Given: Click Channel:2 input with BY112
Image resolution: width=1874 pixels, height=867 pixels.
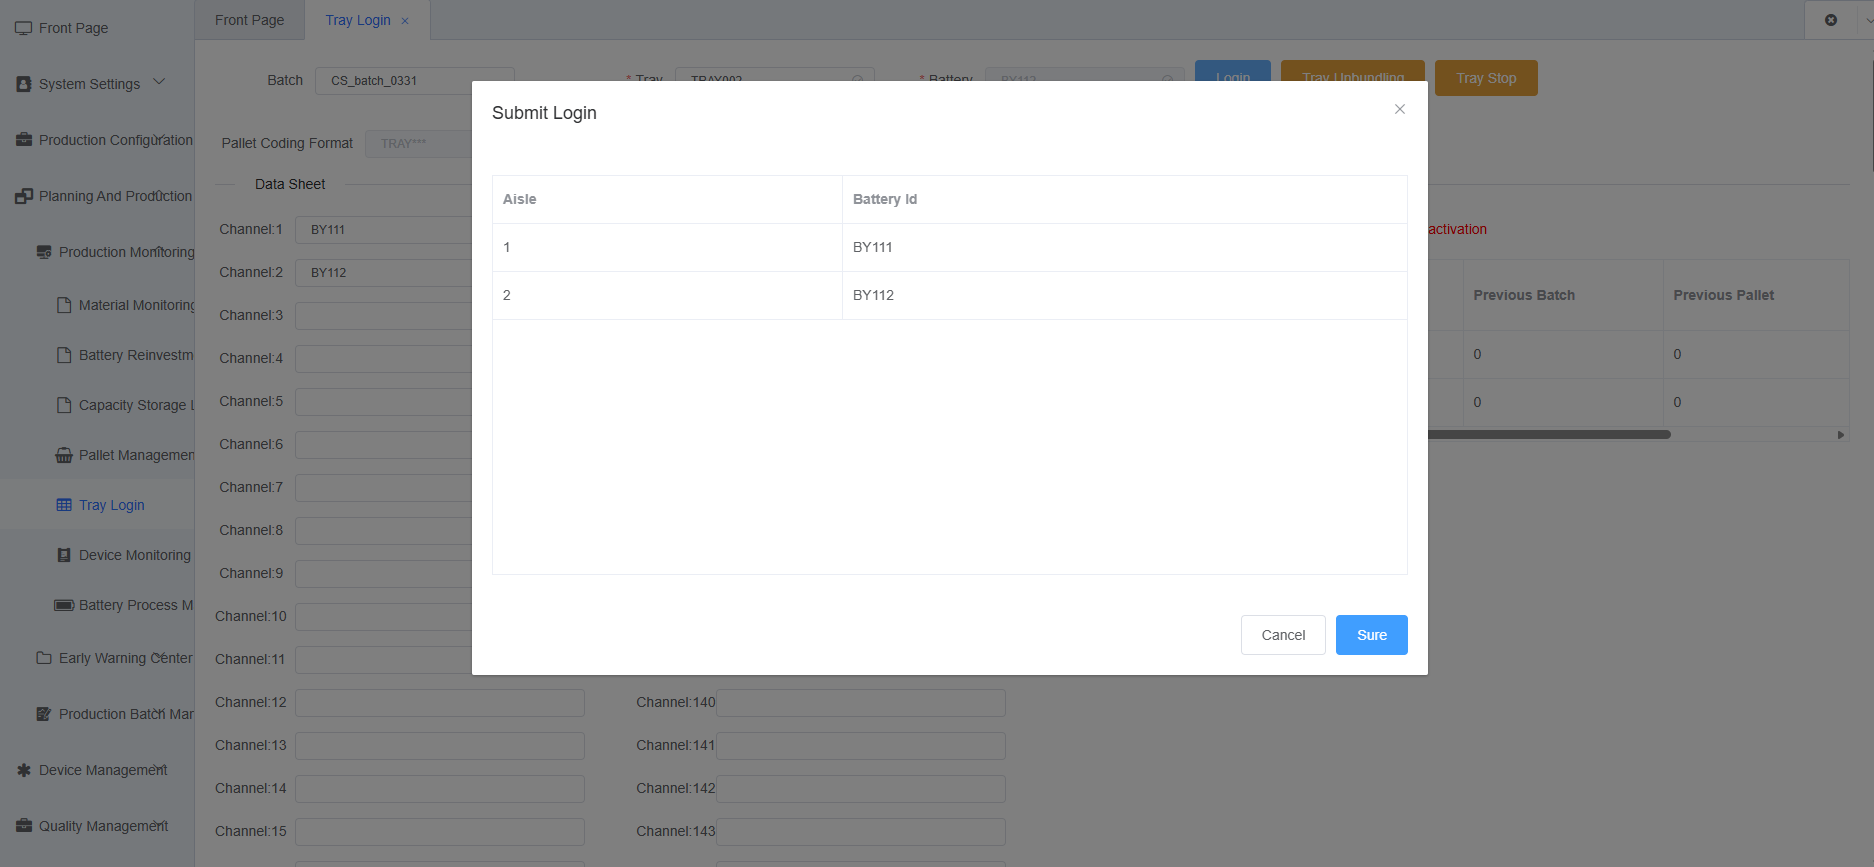Looking at the screenshot, I should pos(384,273).
